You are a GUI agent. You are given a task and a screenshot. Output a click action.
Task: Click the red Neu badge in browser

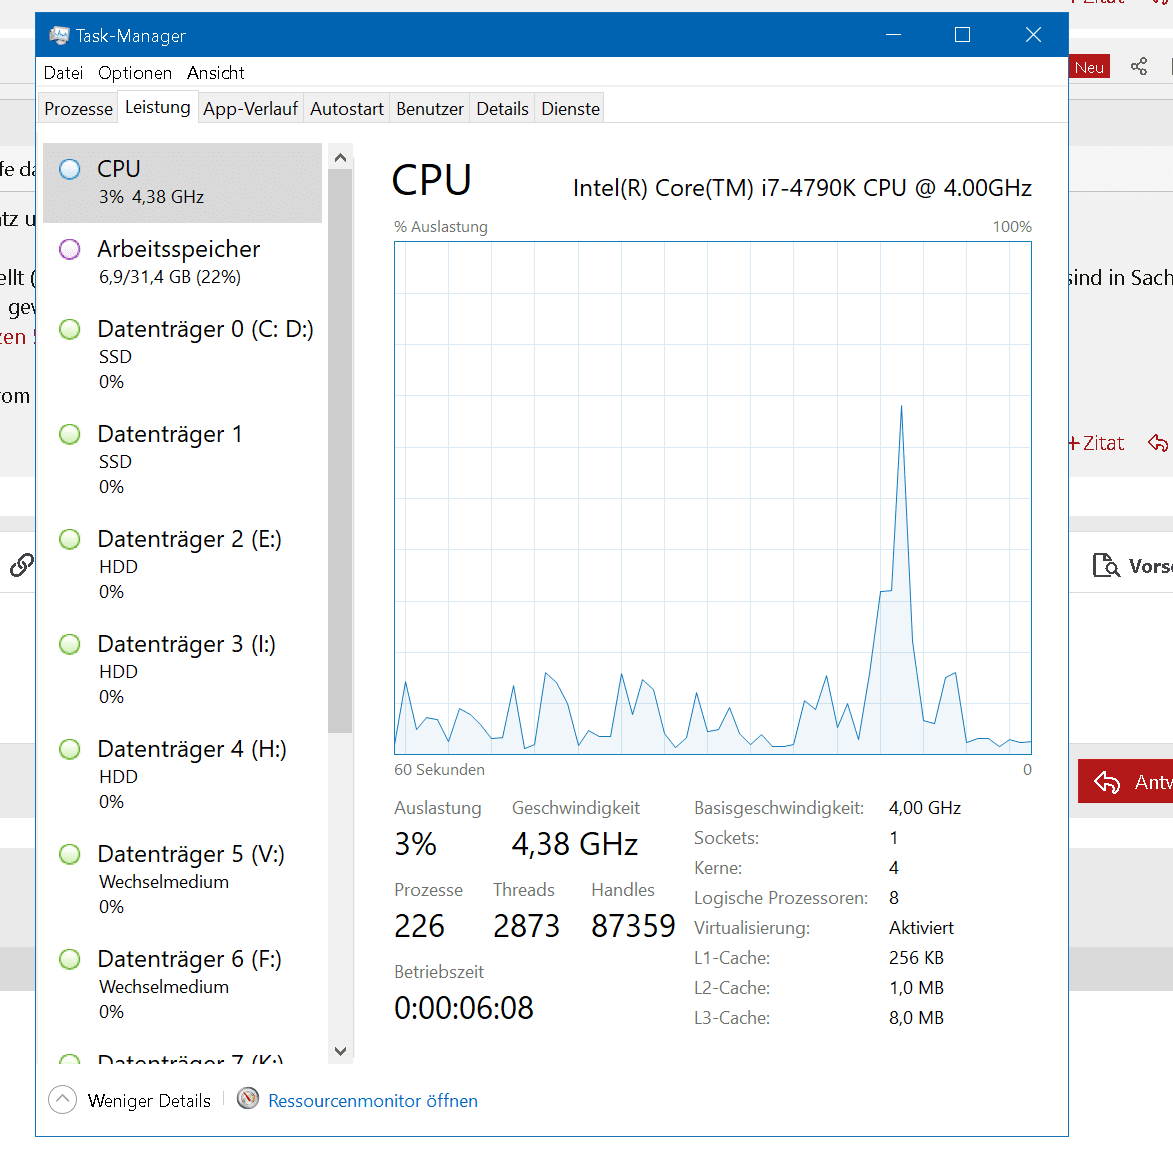click(1089, 67)
